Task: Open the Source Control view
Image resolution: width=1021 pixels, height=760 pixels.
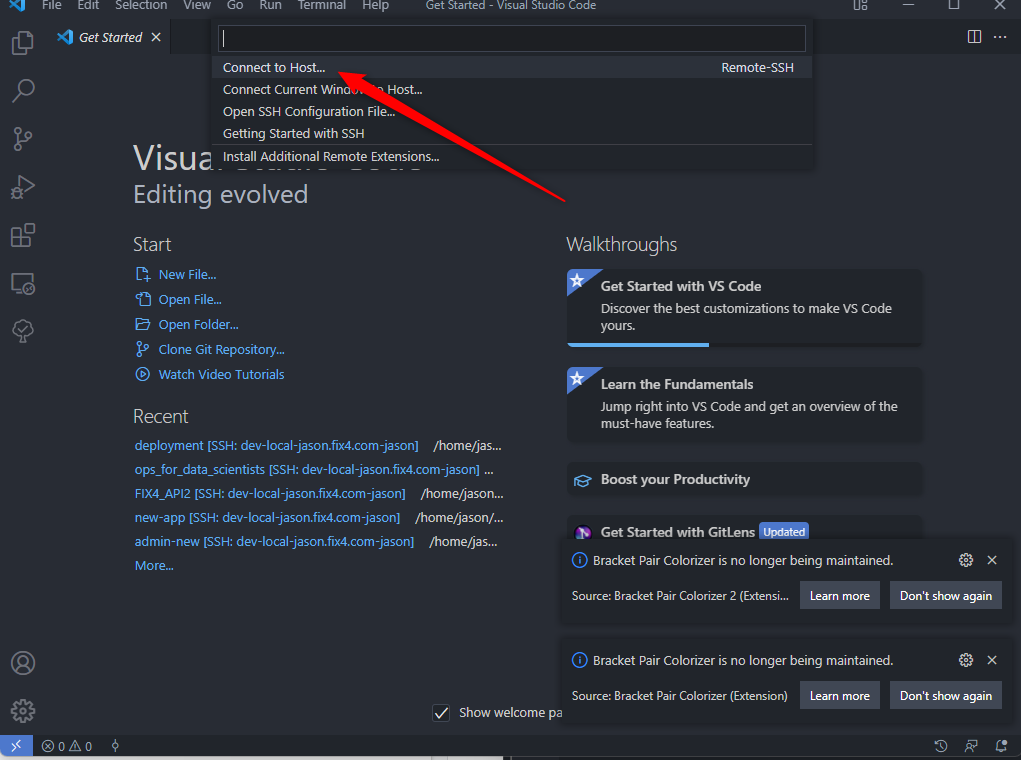Action: point(23,139)
